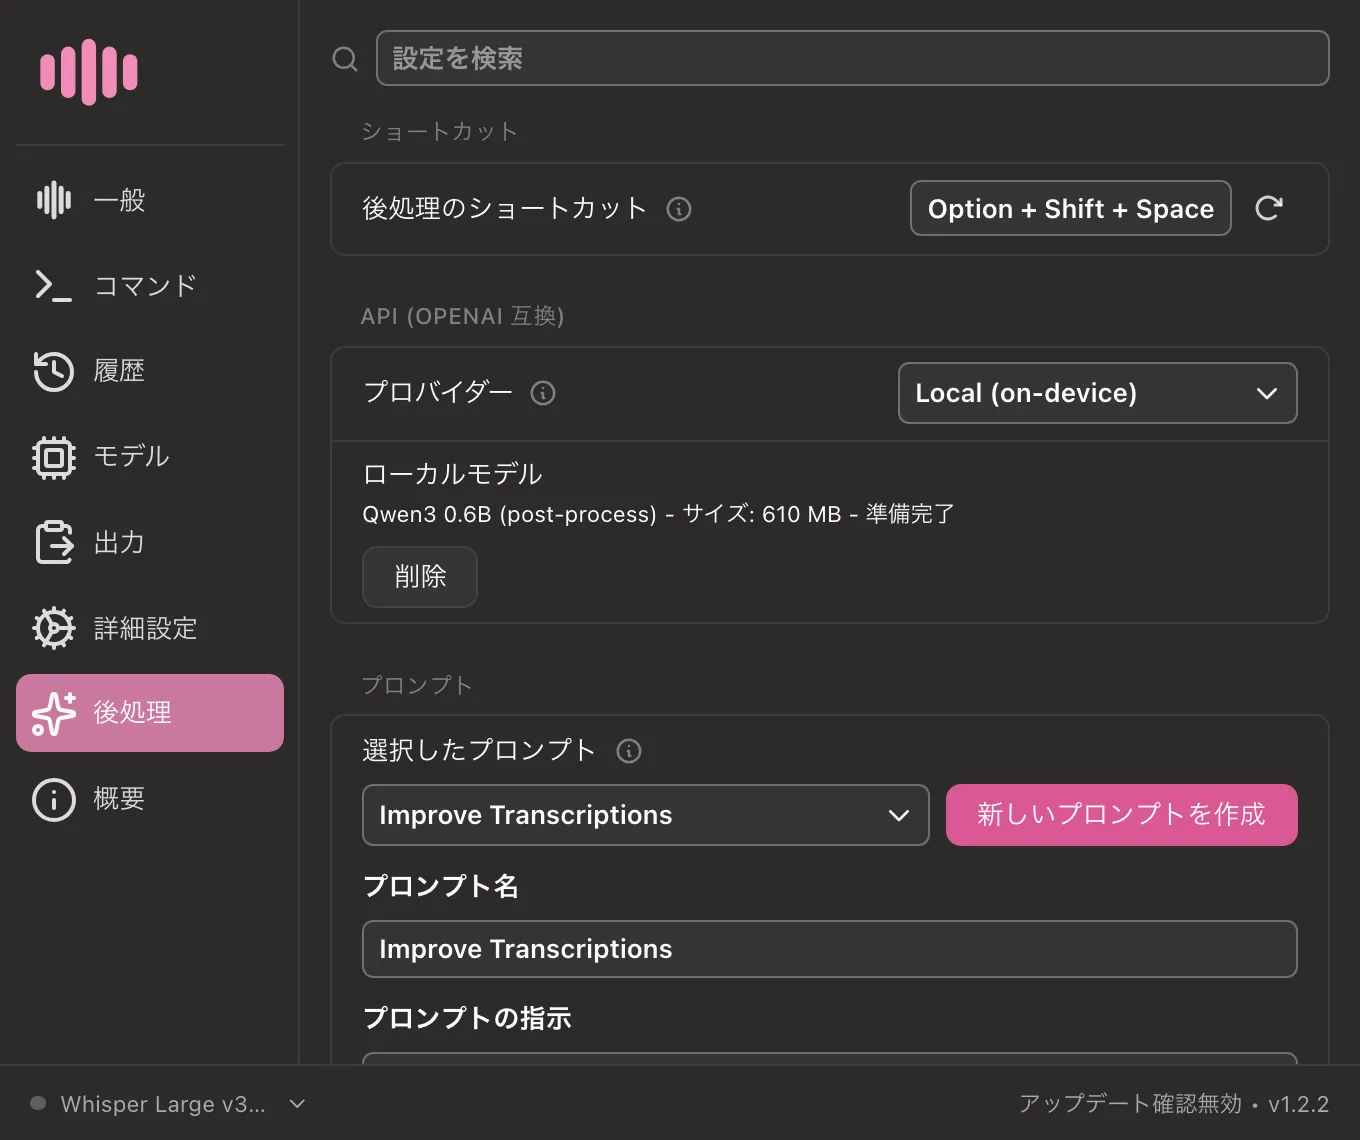Click the info circle icon beside 概要
This screenshot has width=1360, height=1140.
pos(54,799)
